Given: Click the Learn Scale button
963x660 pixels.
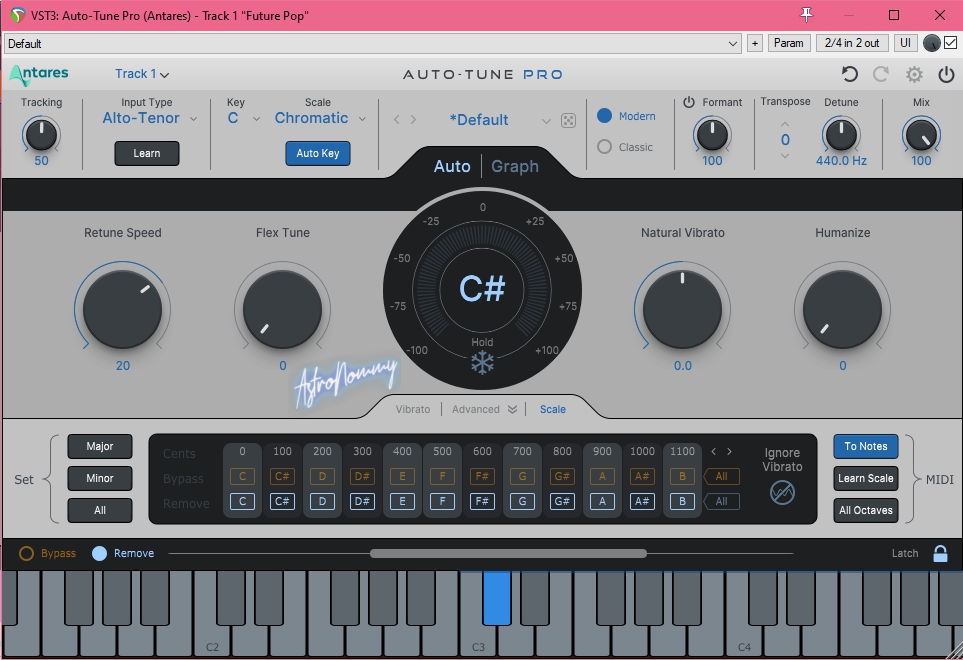Looking at the screenshot, I should [865, 478].
